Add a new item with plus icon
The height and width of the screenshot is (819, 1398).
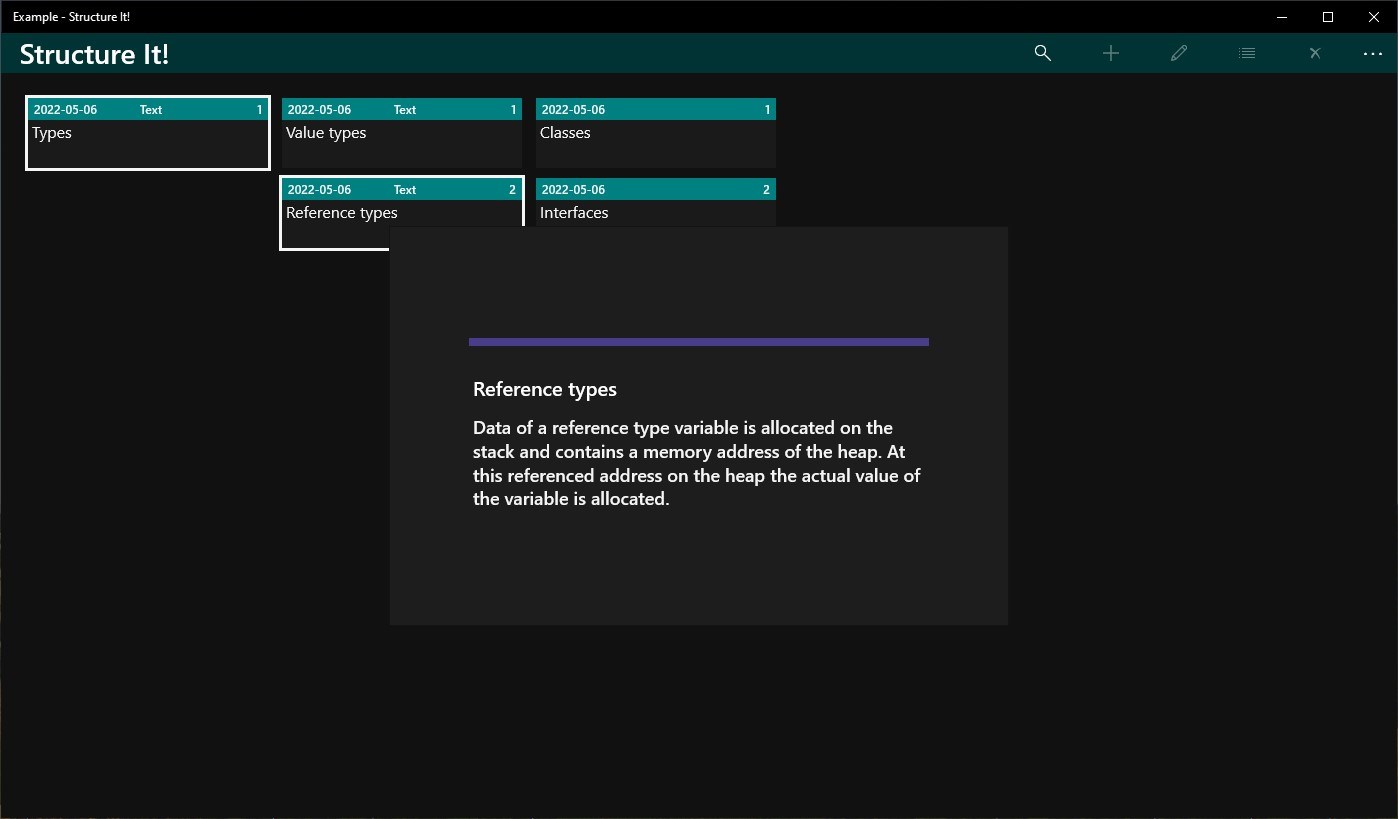(x=1111, y=53)
